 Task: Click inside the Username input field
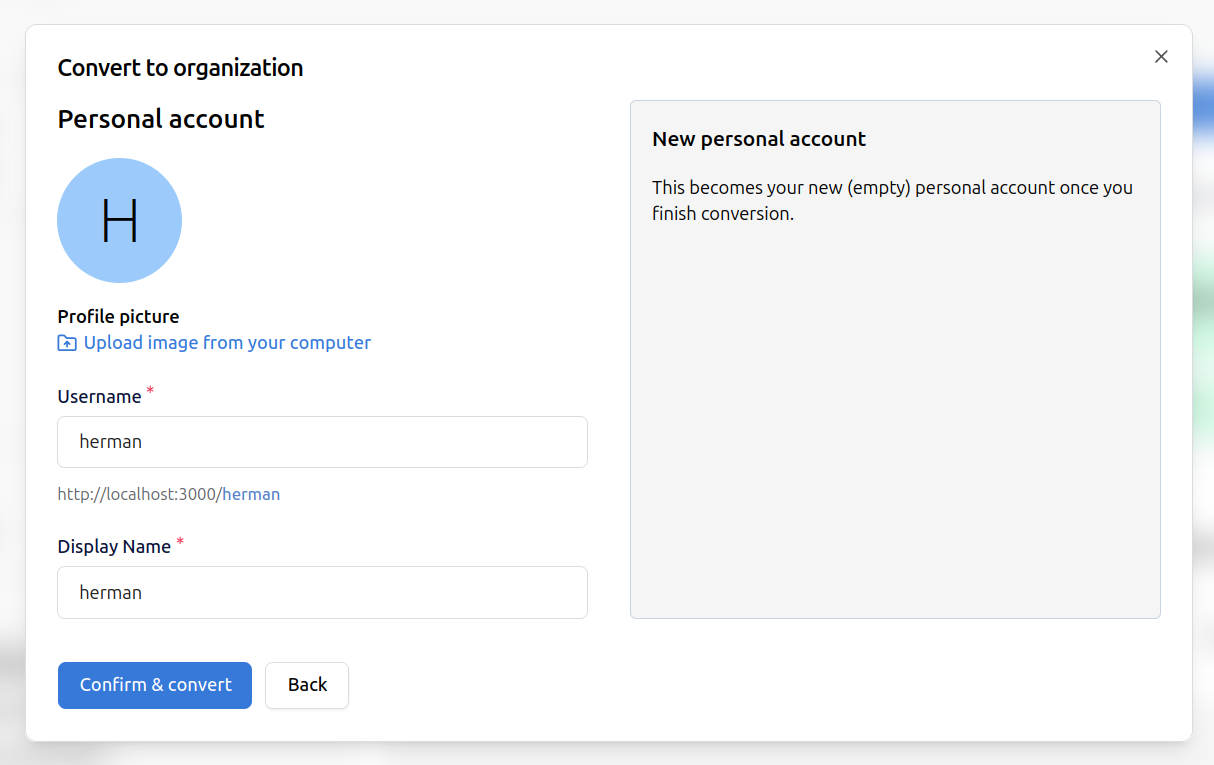322,441
